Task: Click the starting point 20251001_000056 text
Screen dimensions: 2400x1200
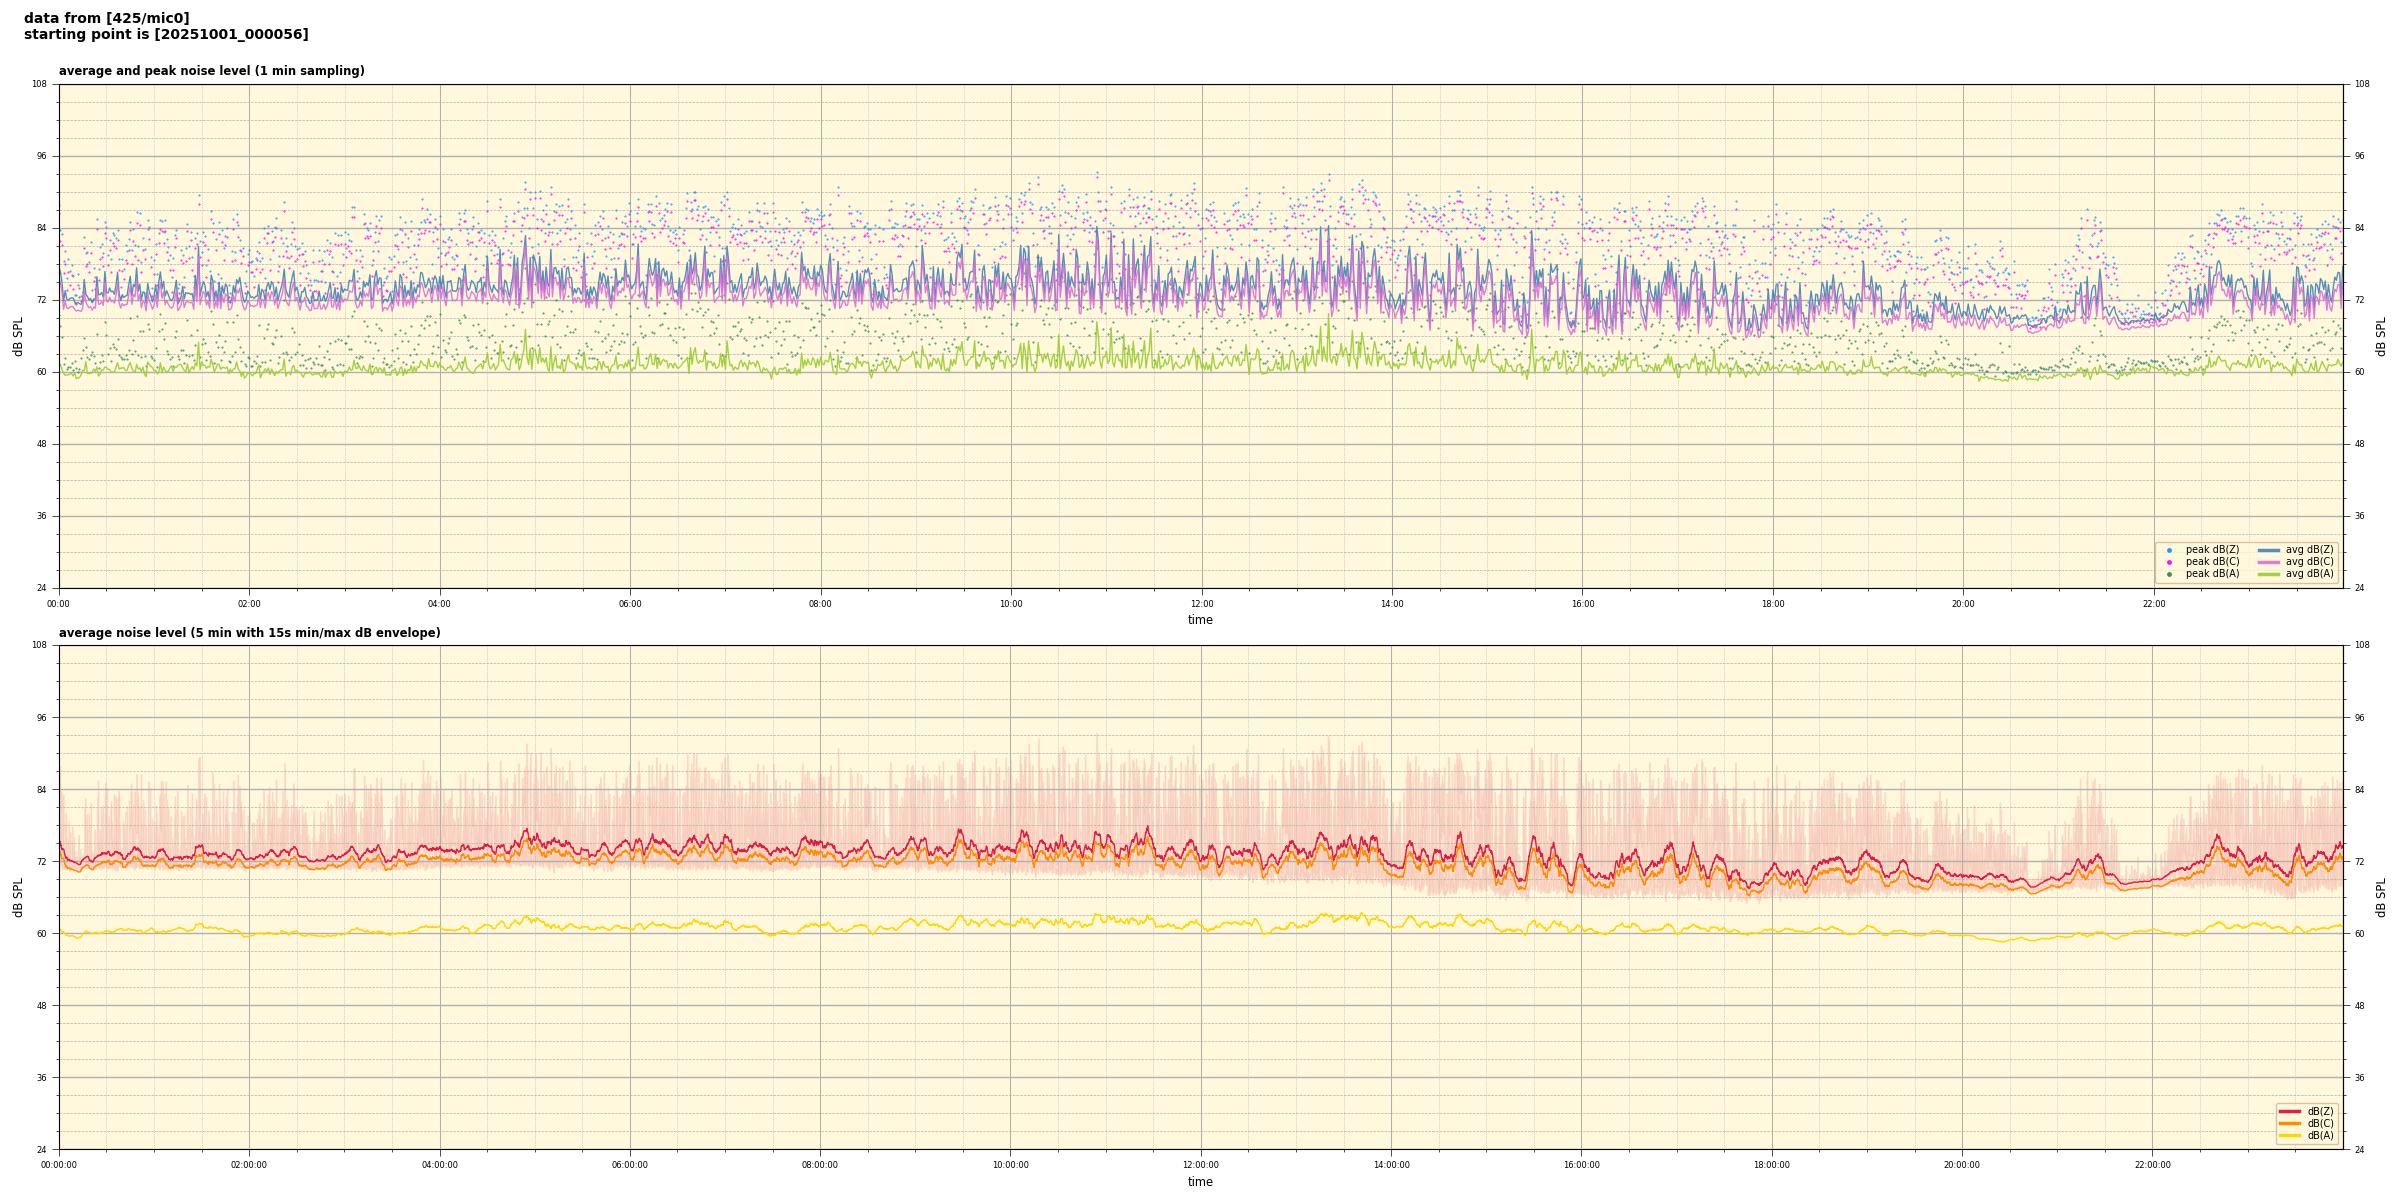Action: pos(166,35)
